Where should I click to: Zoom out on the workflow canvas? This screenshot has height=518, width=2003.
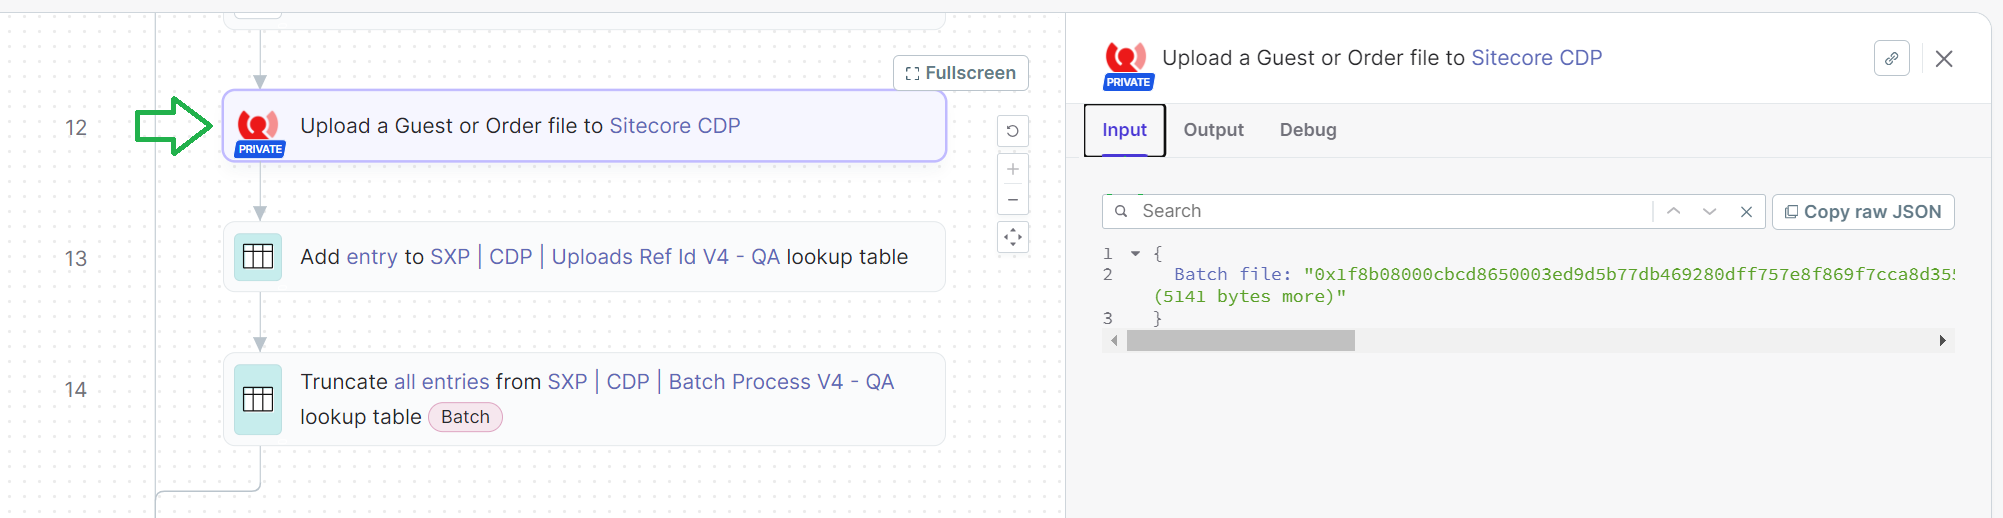click(1013, 199)
